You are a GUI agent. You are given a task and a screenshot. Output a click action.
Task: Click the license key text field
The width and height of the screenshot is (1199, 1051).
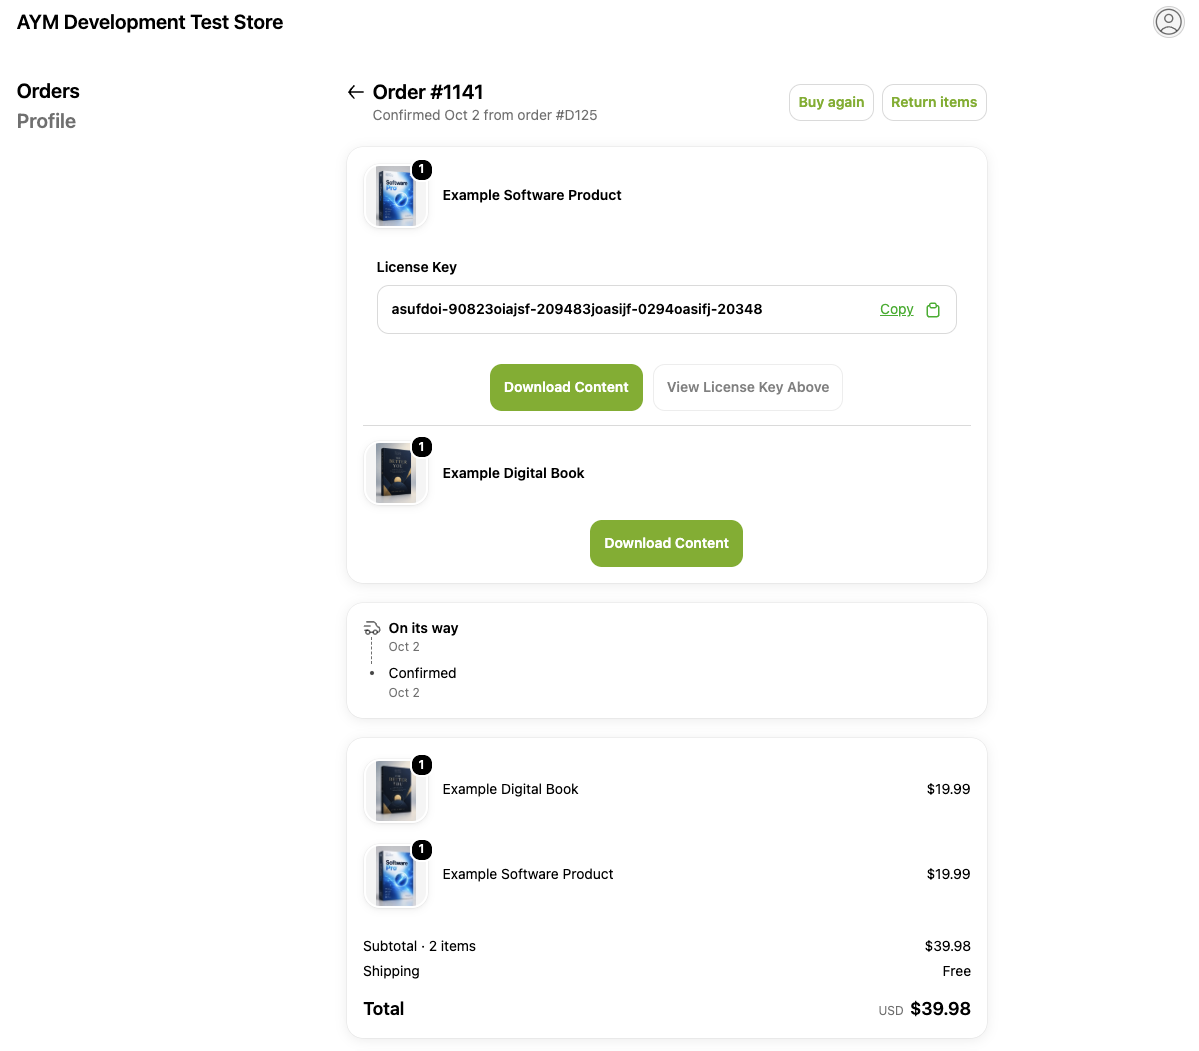click(666, 309)
